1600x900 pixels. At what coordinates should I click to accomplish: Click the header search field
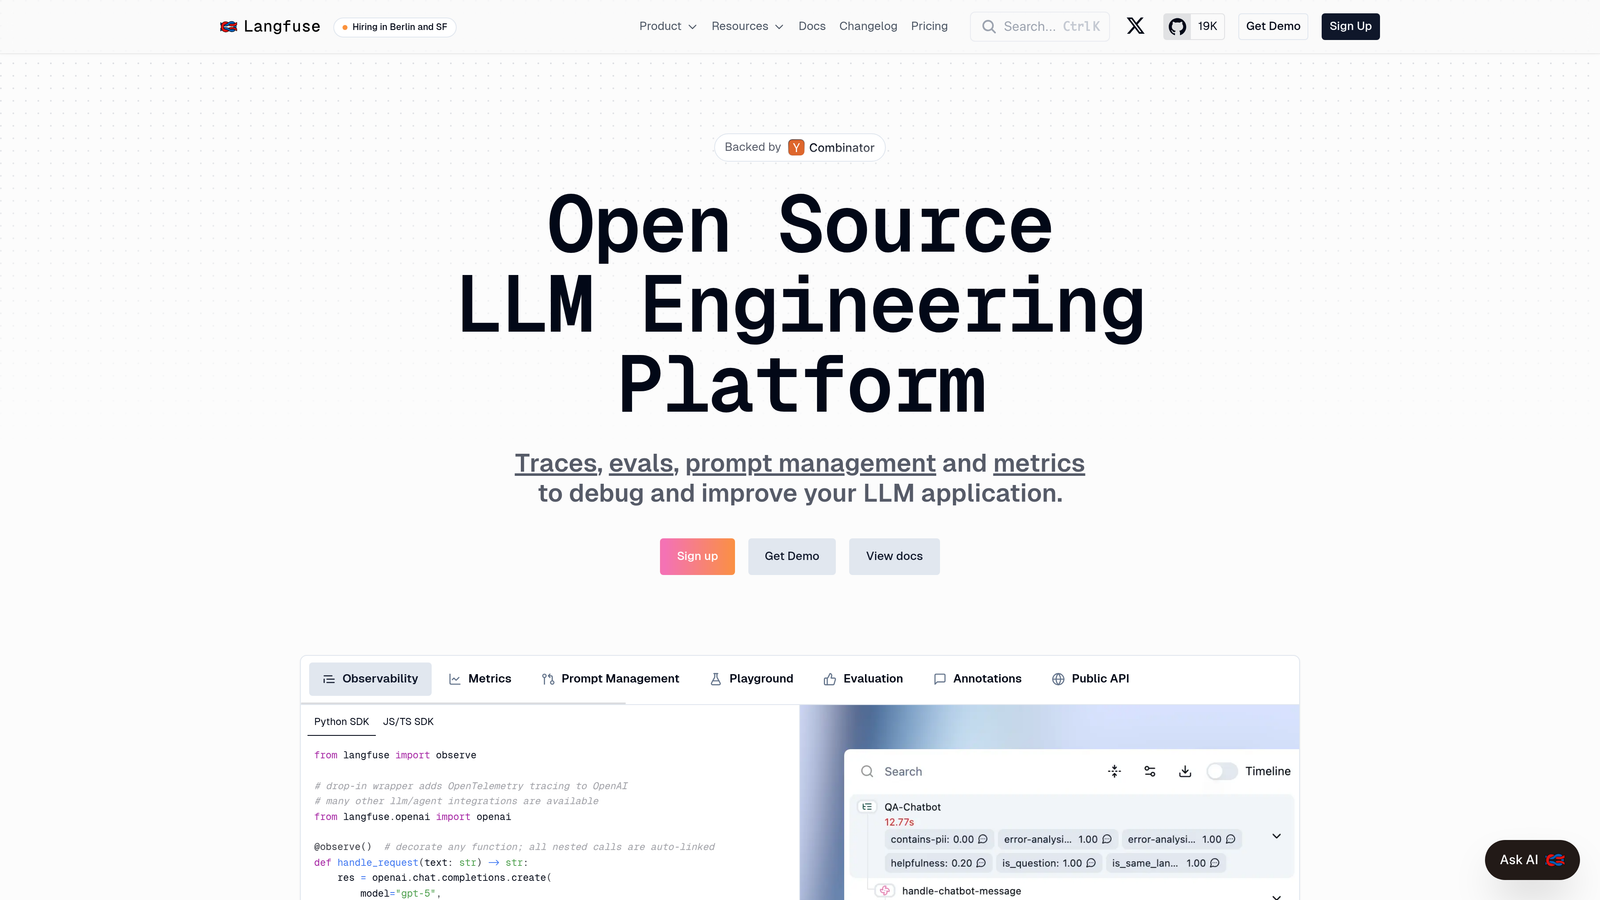coord(1040,27)
